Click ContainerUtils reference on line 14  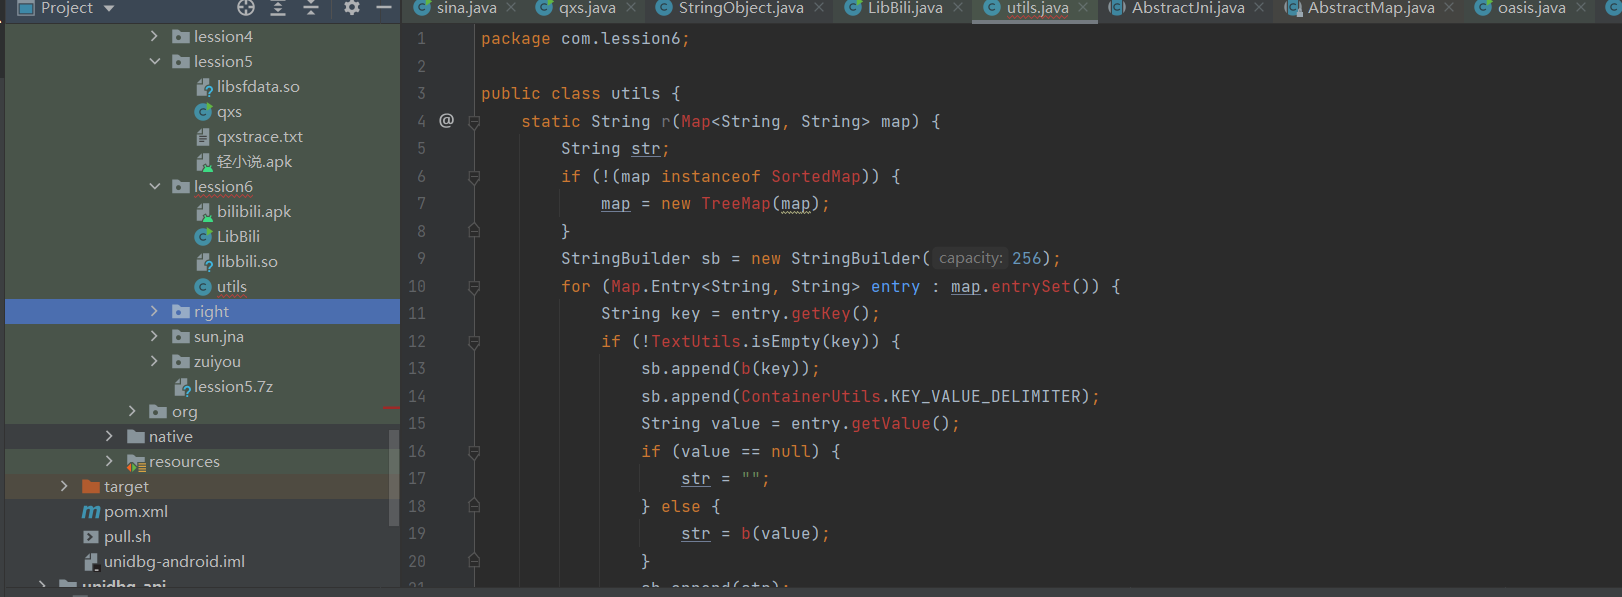[811, 396]
